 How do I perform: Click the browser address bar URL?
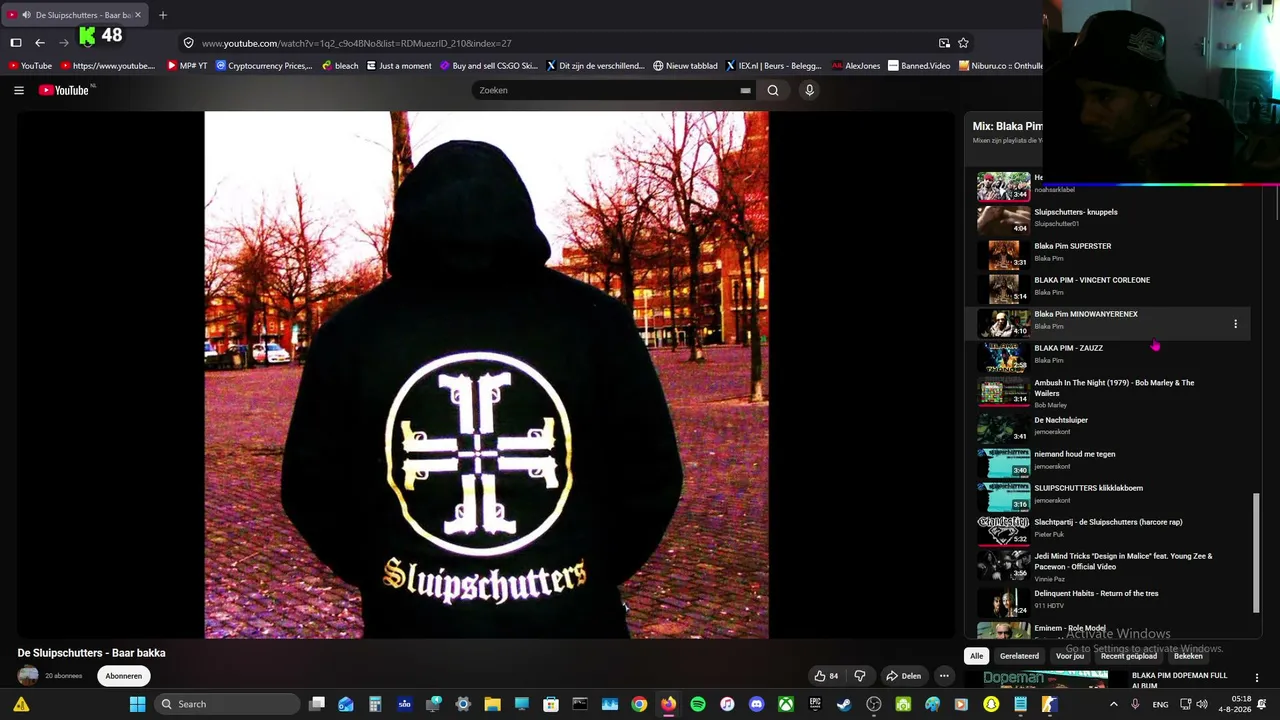click(x=357, y=43)
